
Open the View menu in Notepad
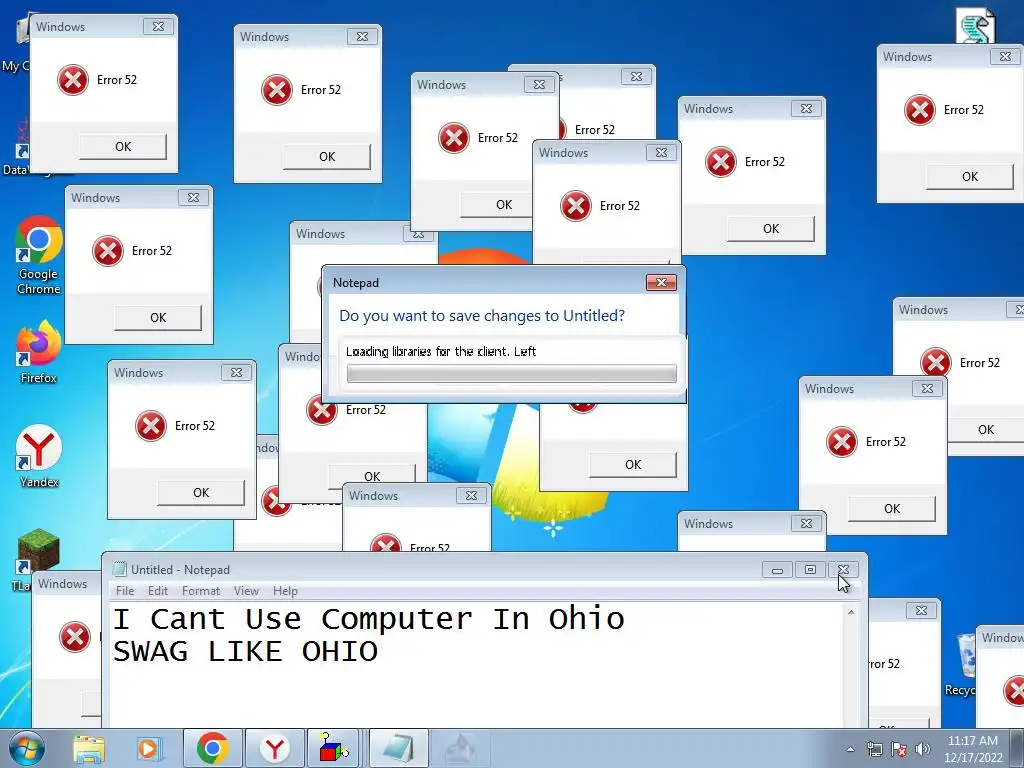(x=246, y=591)
